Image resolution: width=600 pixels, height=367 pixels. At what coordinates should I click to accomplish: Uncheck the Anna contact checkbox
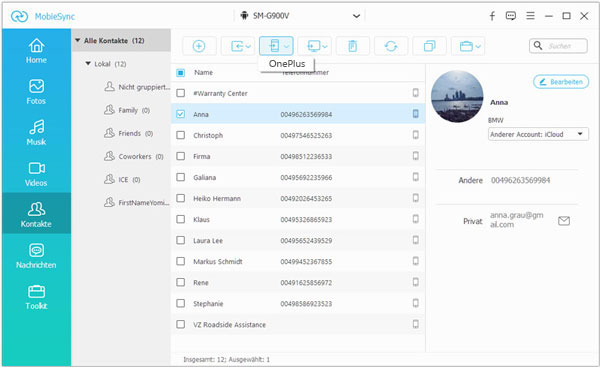[181, 114]
